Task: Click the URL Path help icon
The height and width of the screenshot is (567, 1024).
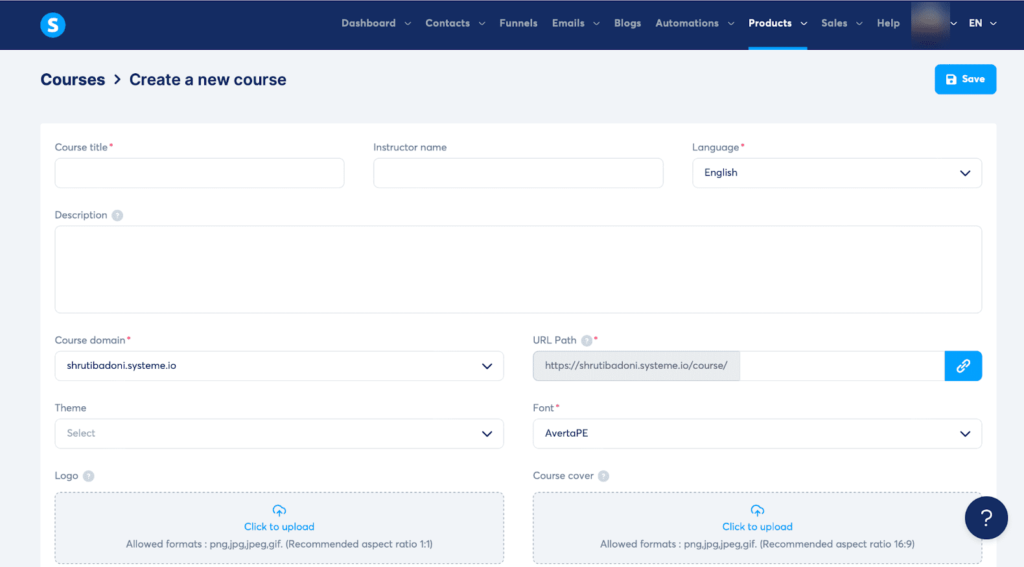Action: [586, 341]
